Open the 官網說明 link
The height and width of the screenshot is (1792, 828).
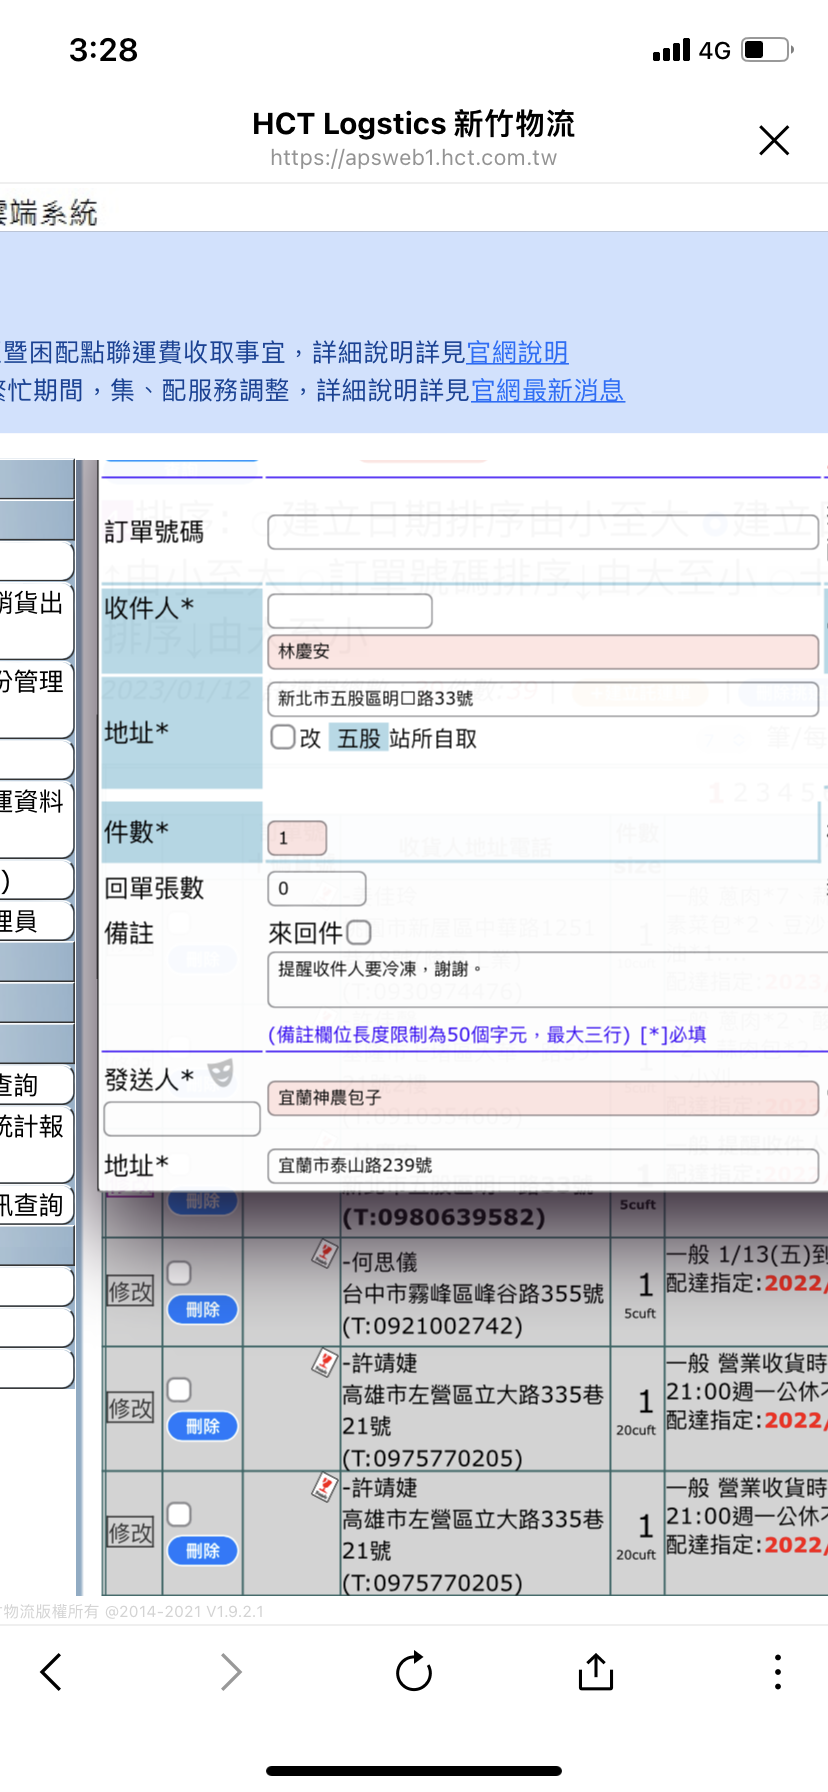pyautogui.click(x=517, y=352)
